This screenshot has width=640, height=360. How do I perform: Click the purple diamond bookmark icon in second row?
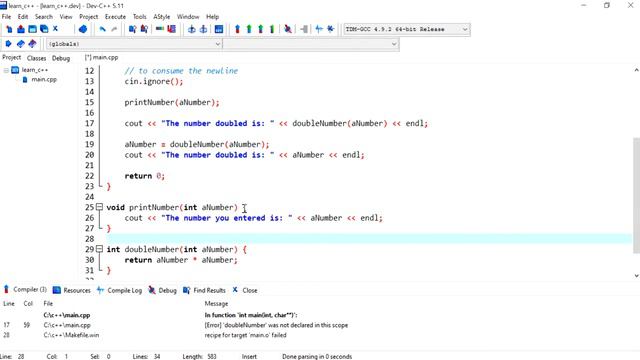pos(32,44)
